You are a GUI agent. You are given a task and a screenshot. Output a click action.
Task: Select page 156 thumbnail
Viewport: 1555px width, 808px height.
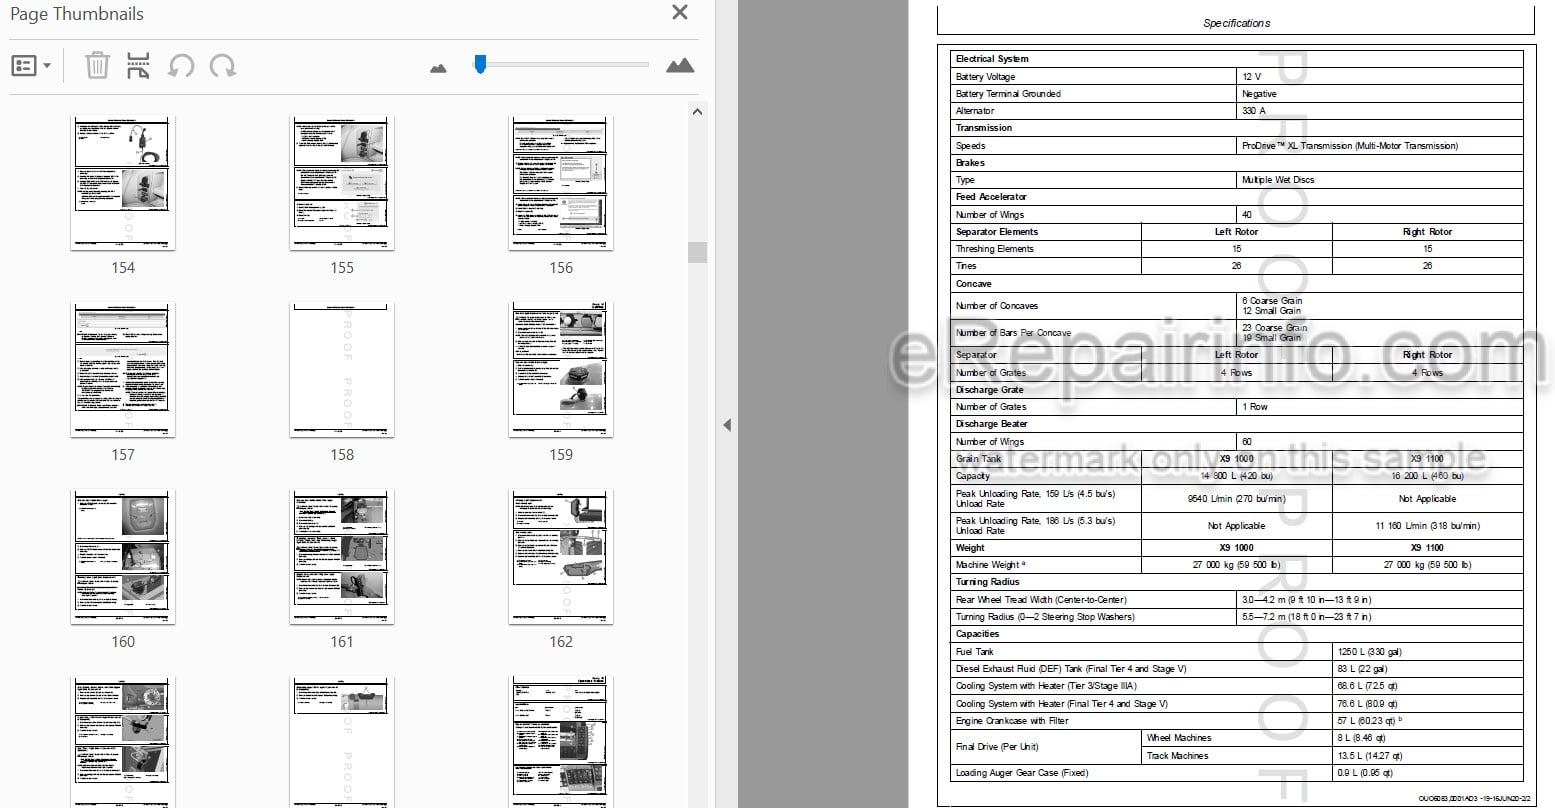(x=561, y=182)
